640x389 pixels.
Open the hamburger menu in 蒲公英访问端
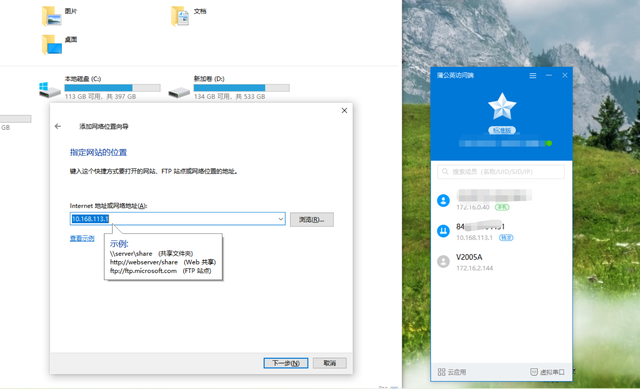533,76
